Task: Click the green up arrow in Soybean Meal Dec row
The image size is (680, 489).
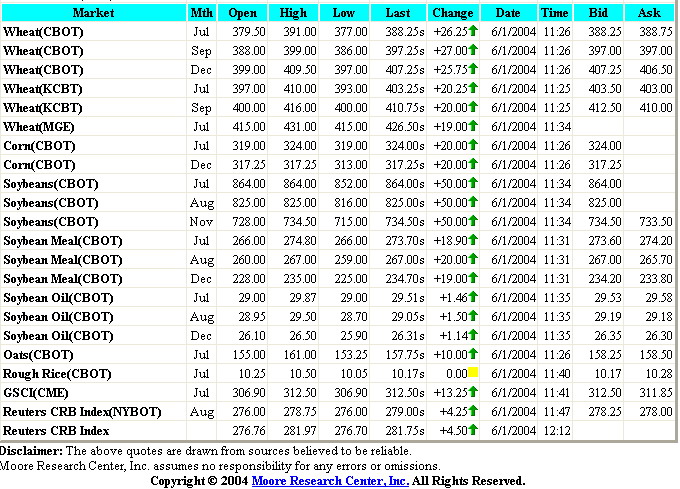Action: (473, 277)
